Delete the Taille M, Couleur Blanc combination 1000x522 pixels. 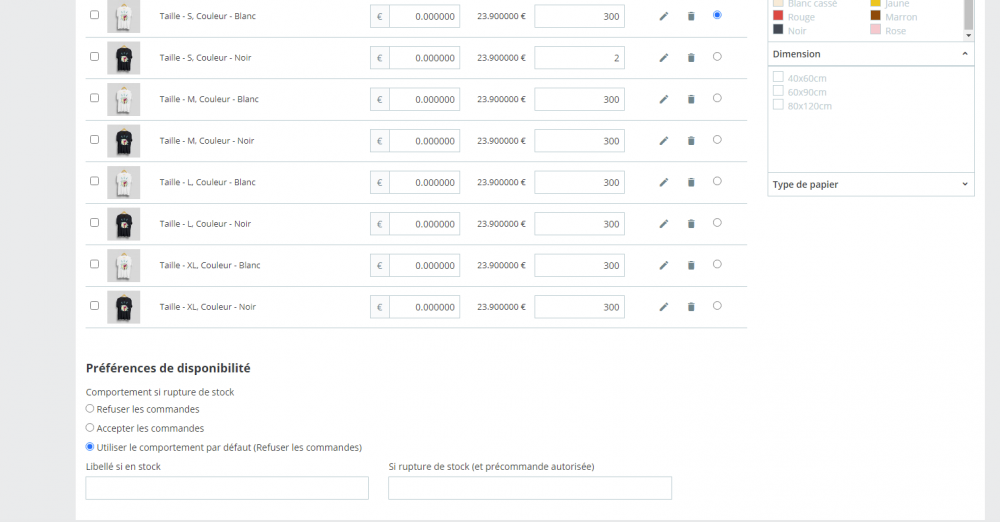(x=691, y=99)
